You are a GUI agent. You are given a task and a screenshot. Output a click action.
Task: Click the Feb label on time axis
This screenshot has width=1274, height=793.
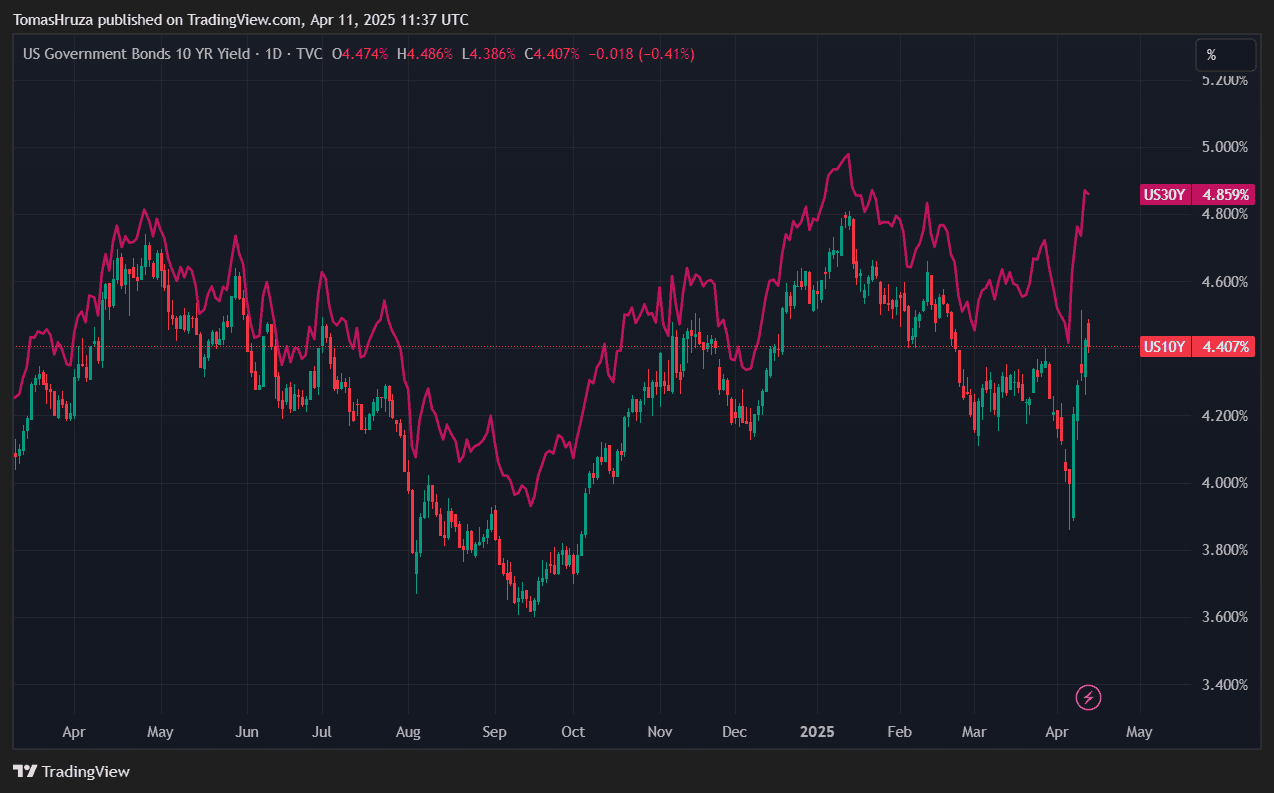900,732
